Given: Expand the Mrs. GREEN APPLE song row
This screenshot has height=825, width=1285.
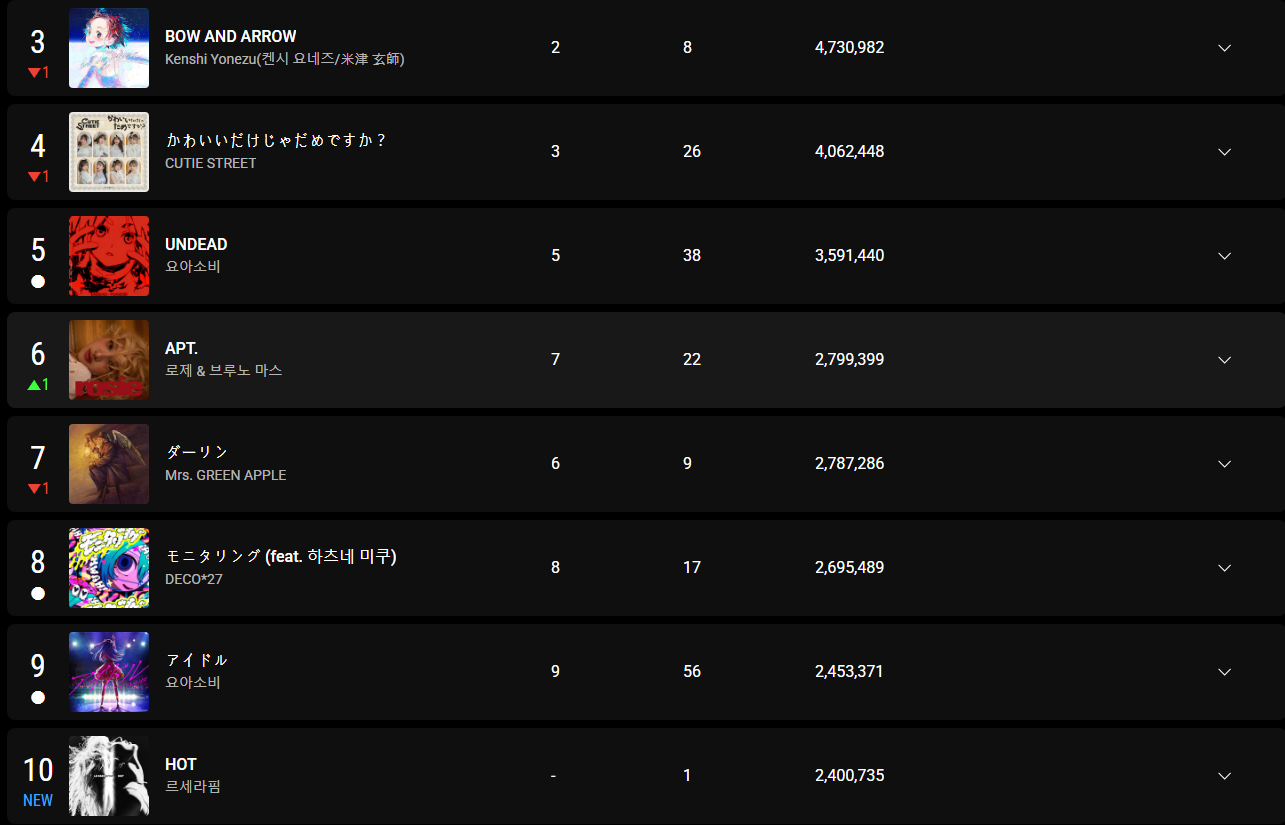Looking at the screenshot, I should [1224, 464].
